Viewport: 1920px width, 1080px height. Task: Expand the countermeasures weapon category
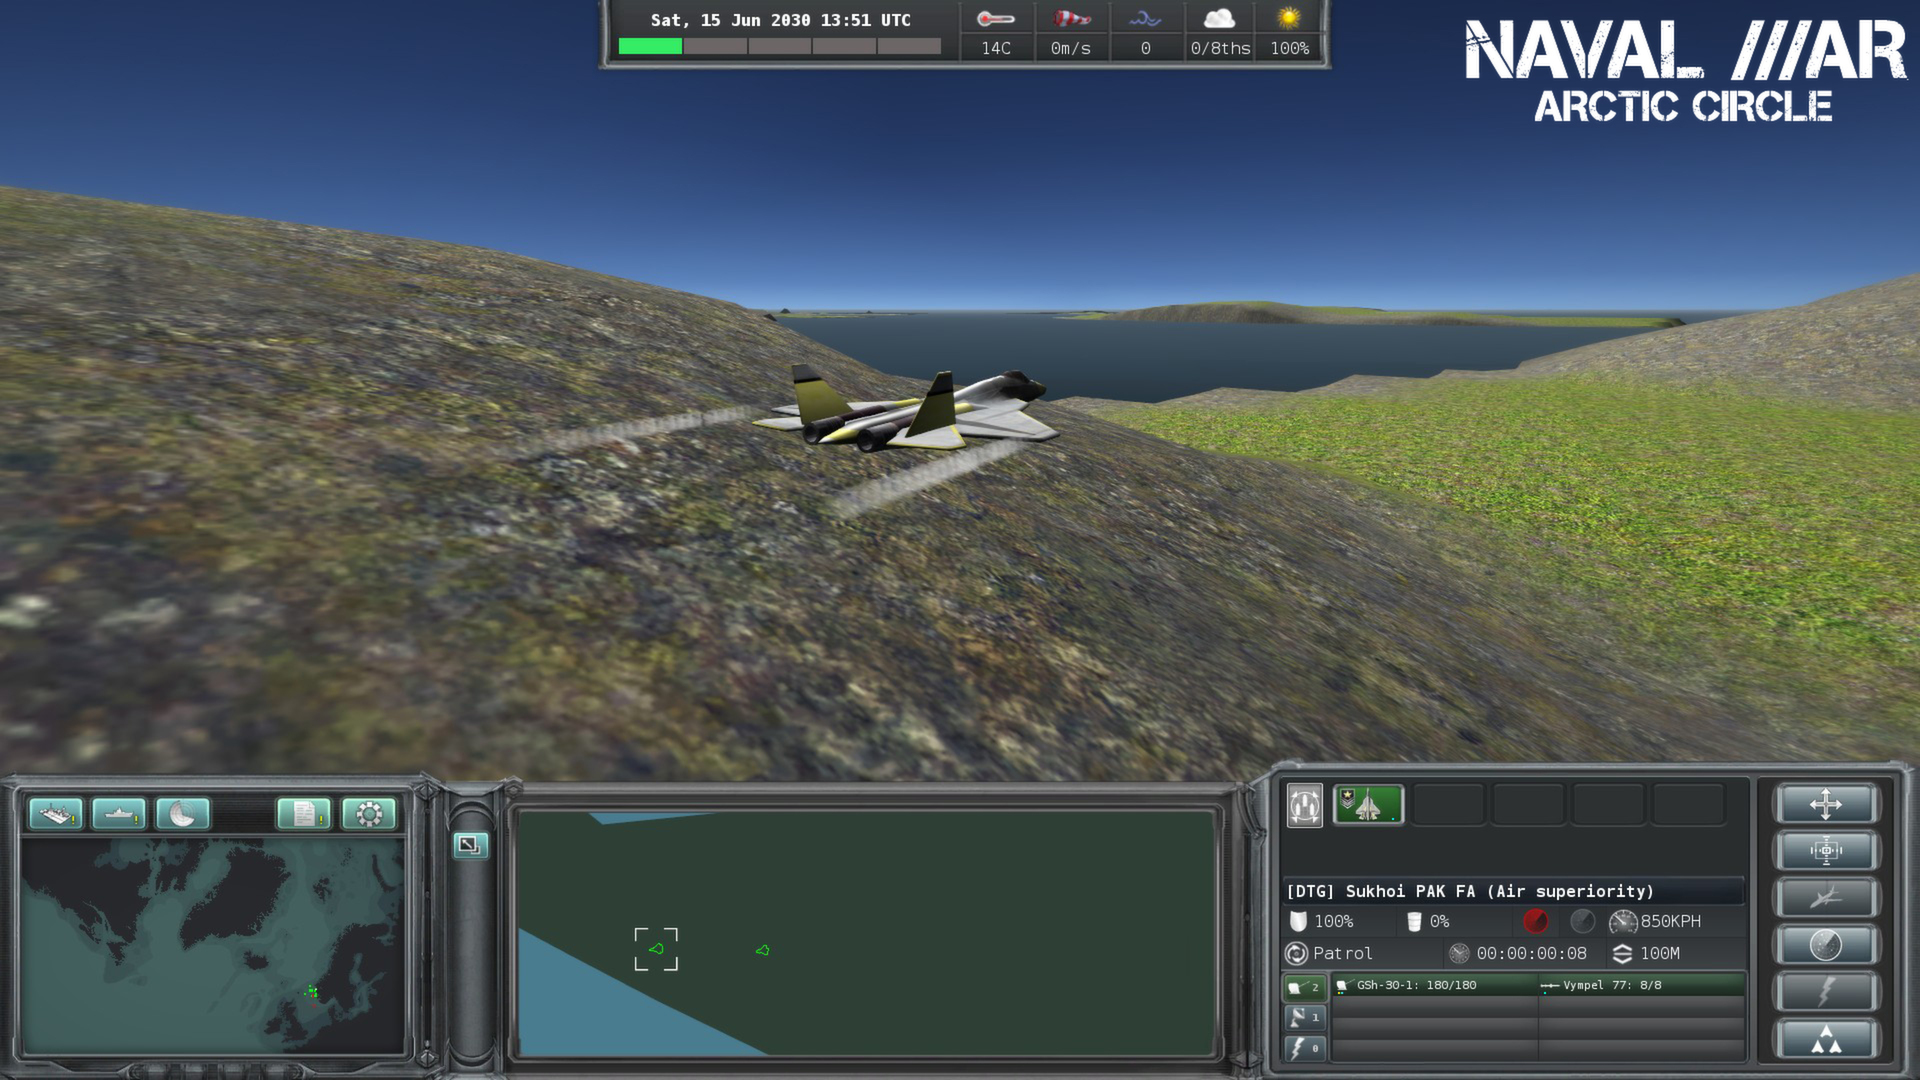point(1305,1017)
